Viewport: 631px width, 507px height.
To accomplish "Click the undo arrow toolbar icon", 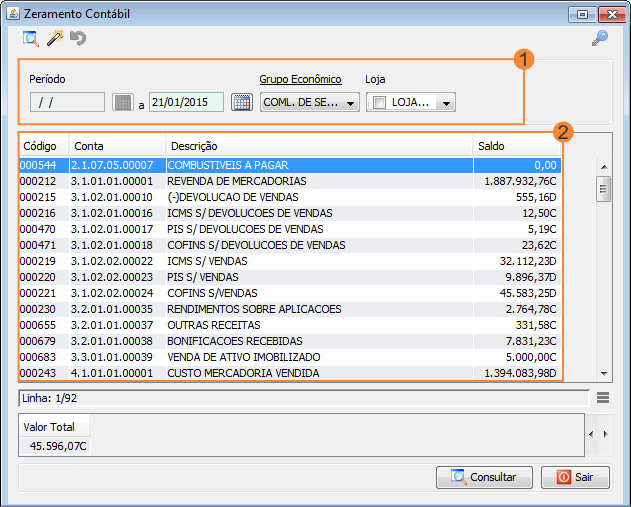I will 78,39.
